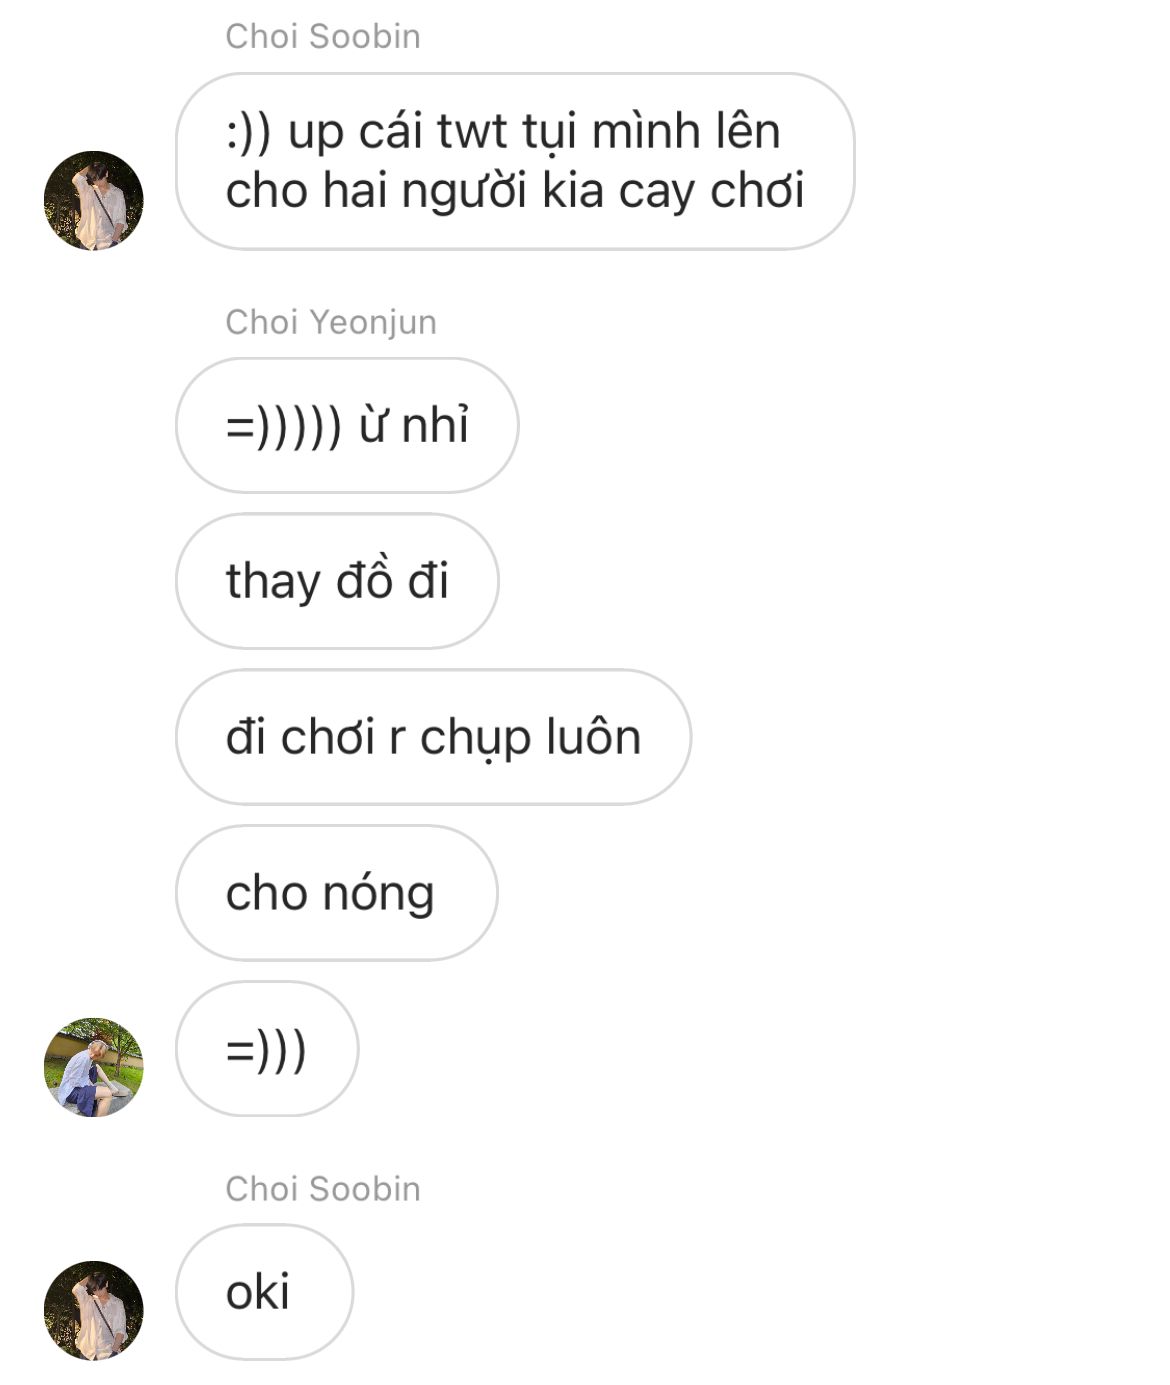Screen dimensions: 1170x1385
Task: Click "cho hai người kia cay chơi" text line
Action: pos(515,190)
